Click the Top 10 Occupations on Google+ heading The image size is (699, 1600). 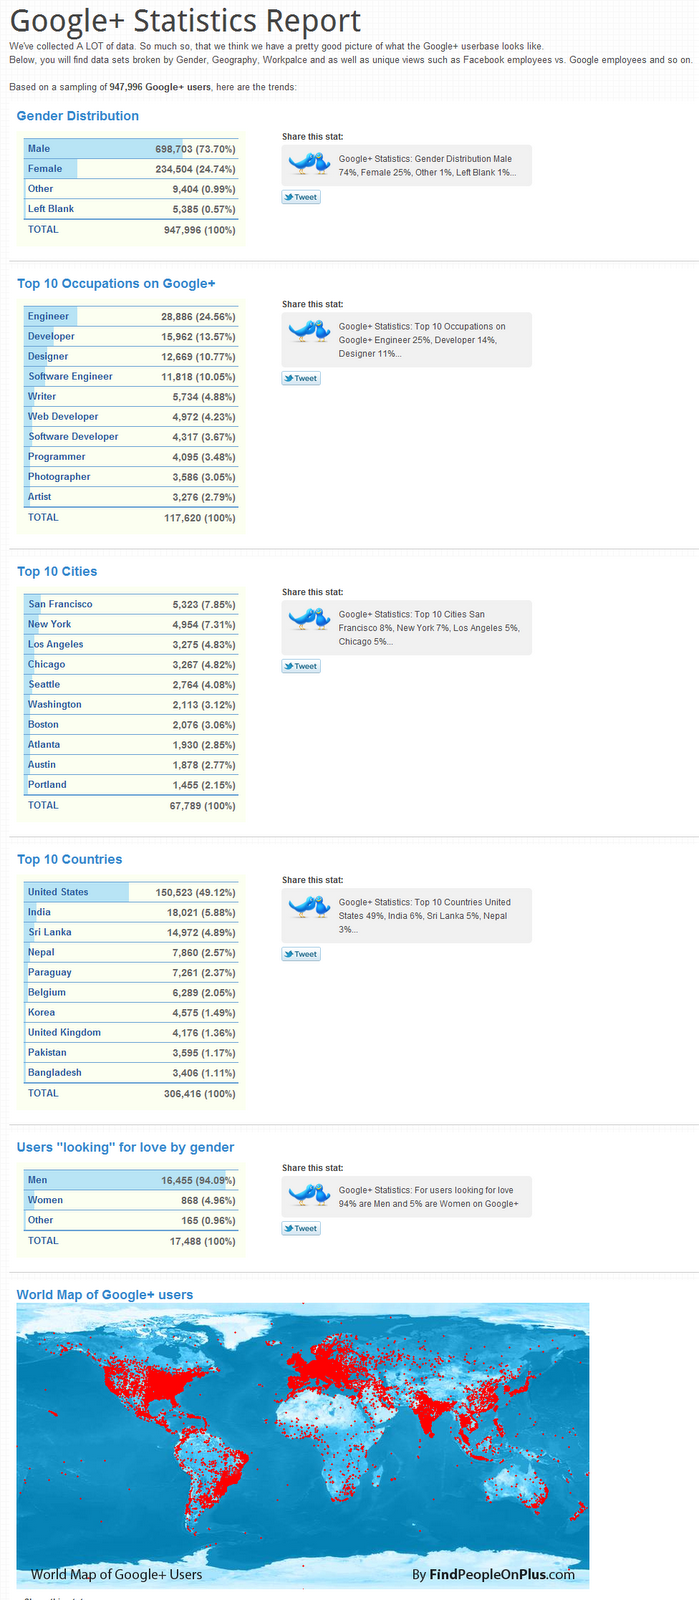(x=116, y=284)
